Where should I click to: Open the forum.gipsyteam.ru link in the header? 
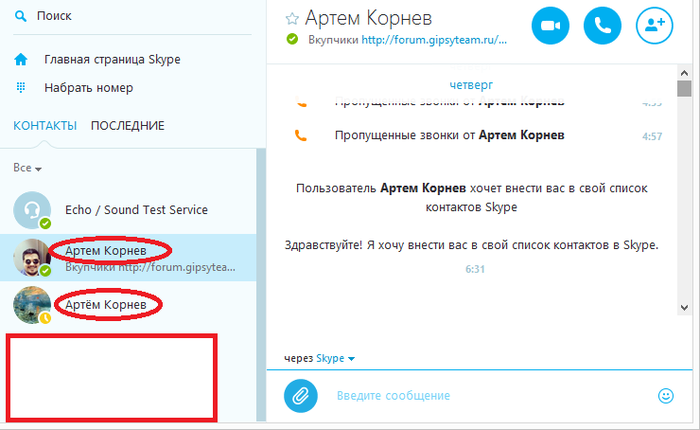434,40
